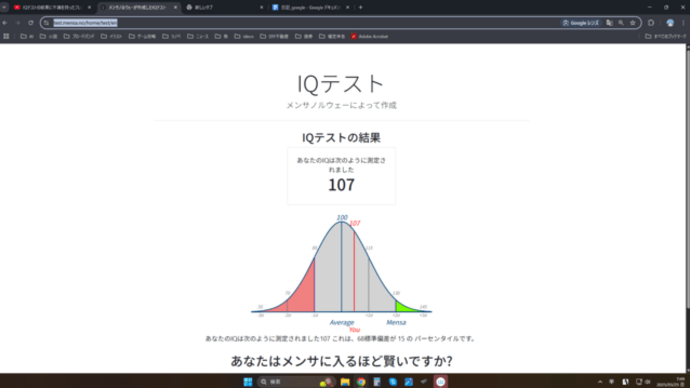Image resolution: width=690 pixels, height=388 pixels.
Task: Click the browser forward arrow
Action: coord(18,23)
